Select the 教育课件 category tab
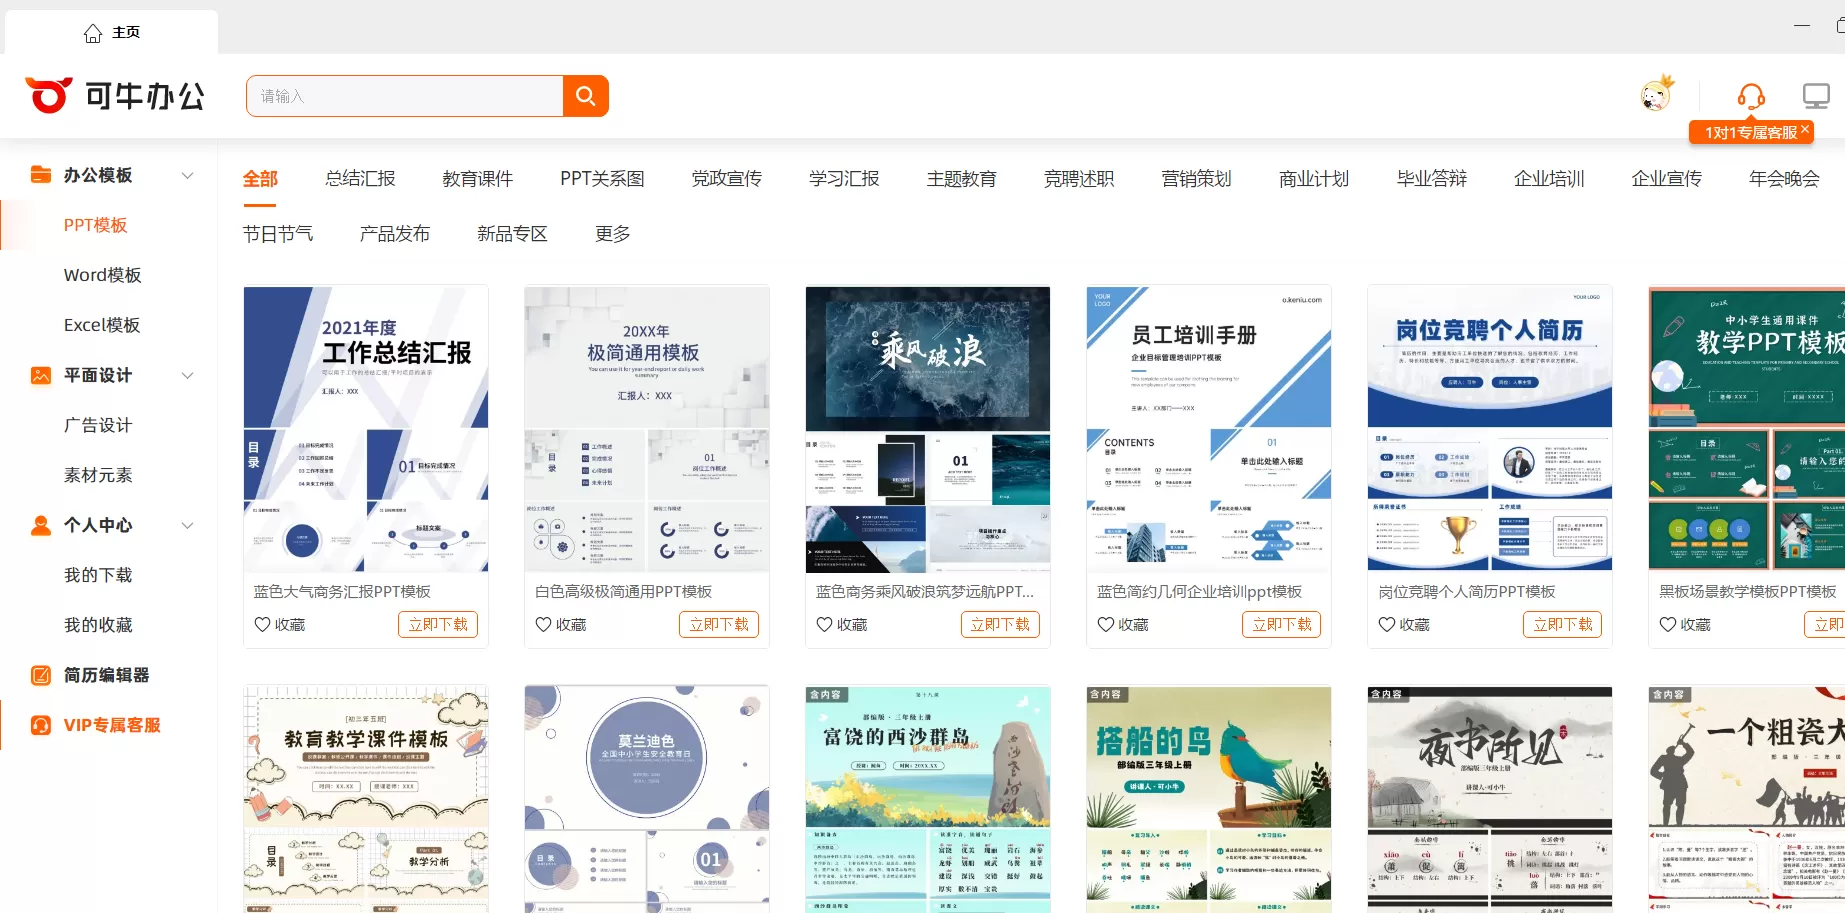The image size is (1845, 913). point(478,178)
